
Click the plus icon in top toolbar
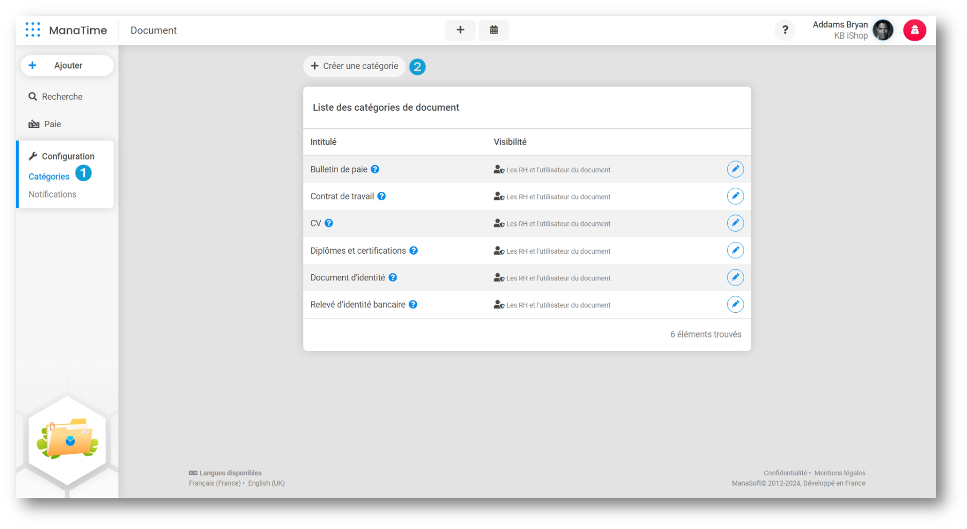click(460, 30)
